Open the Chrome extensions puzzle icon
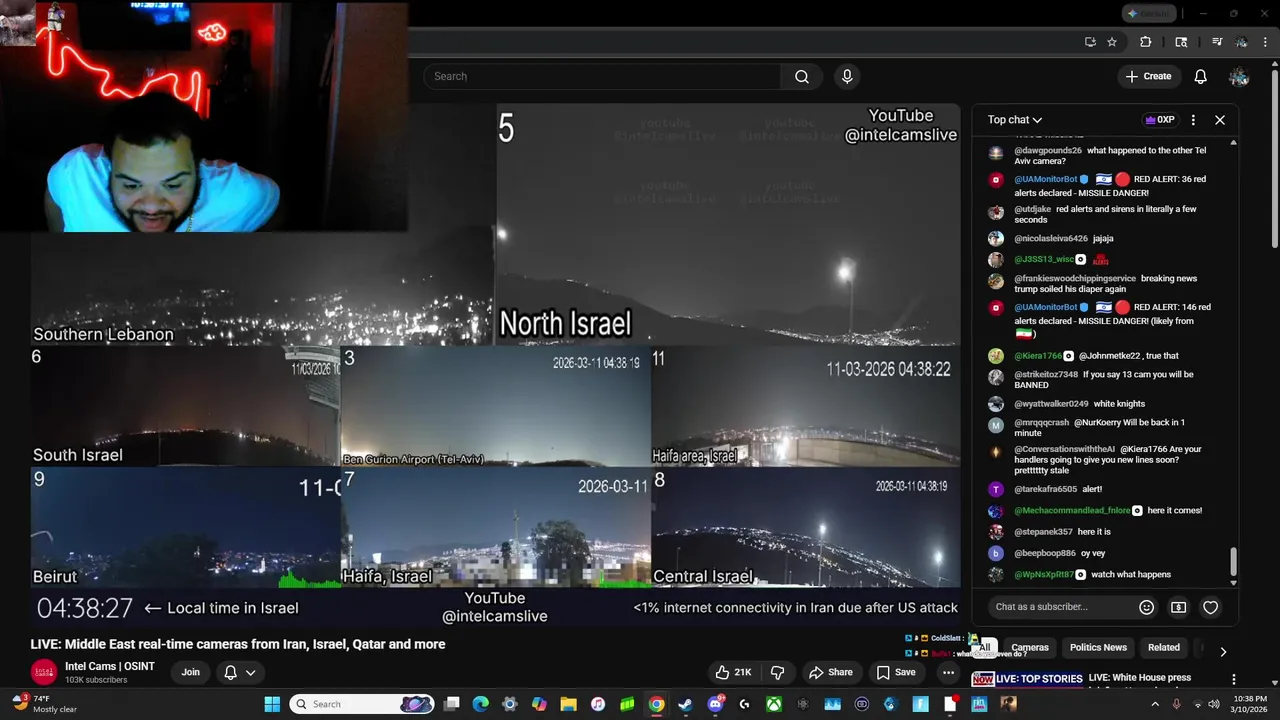The image size is (1280, 720). click(x=1146, y=42)
